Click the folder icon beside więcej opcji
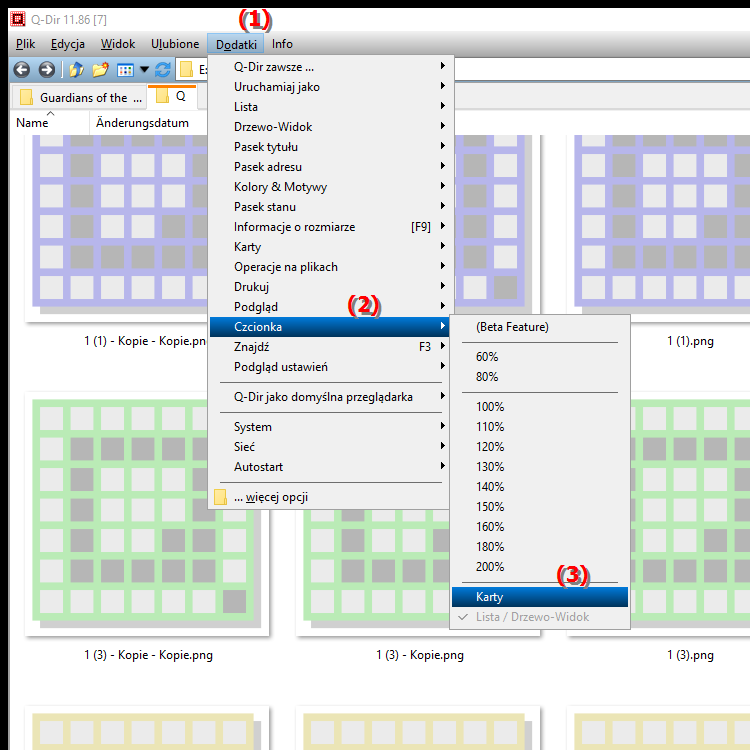This screenshot has width=750, height=750. [x=221, y=497]
